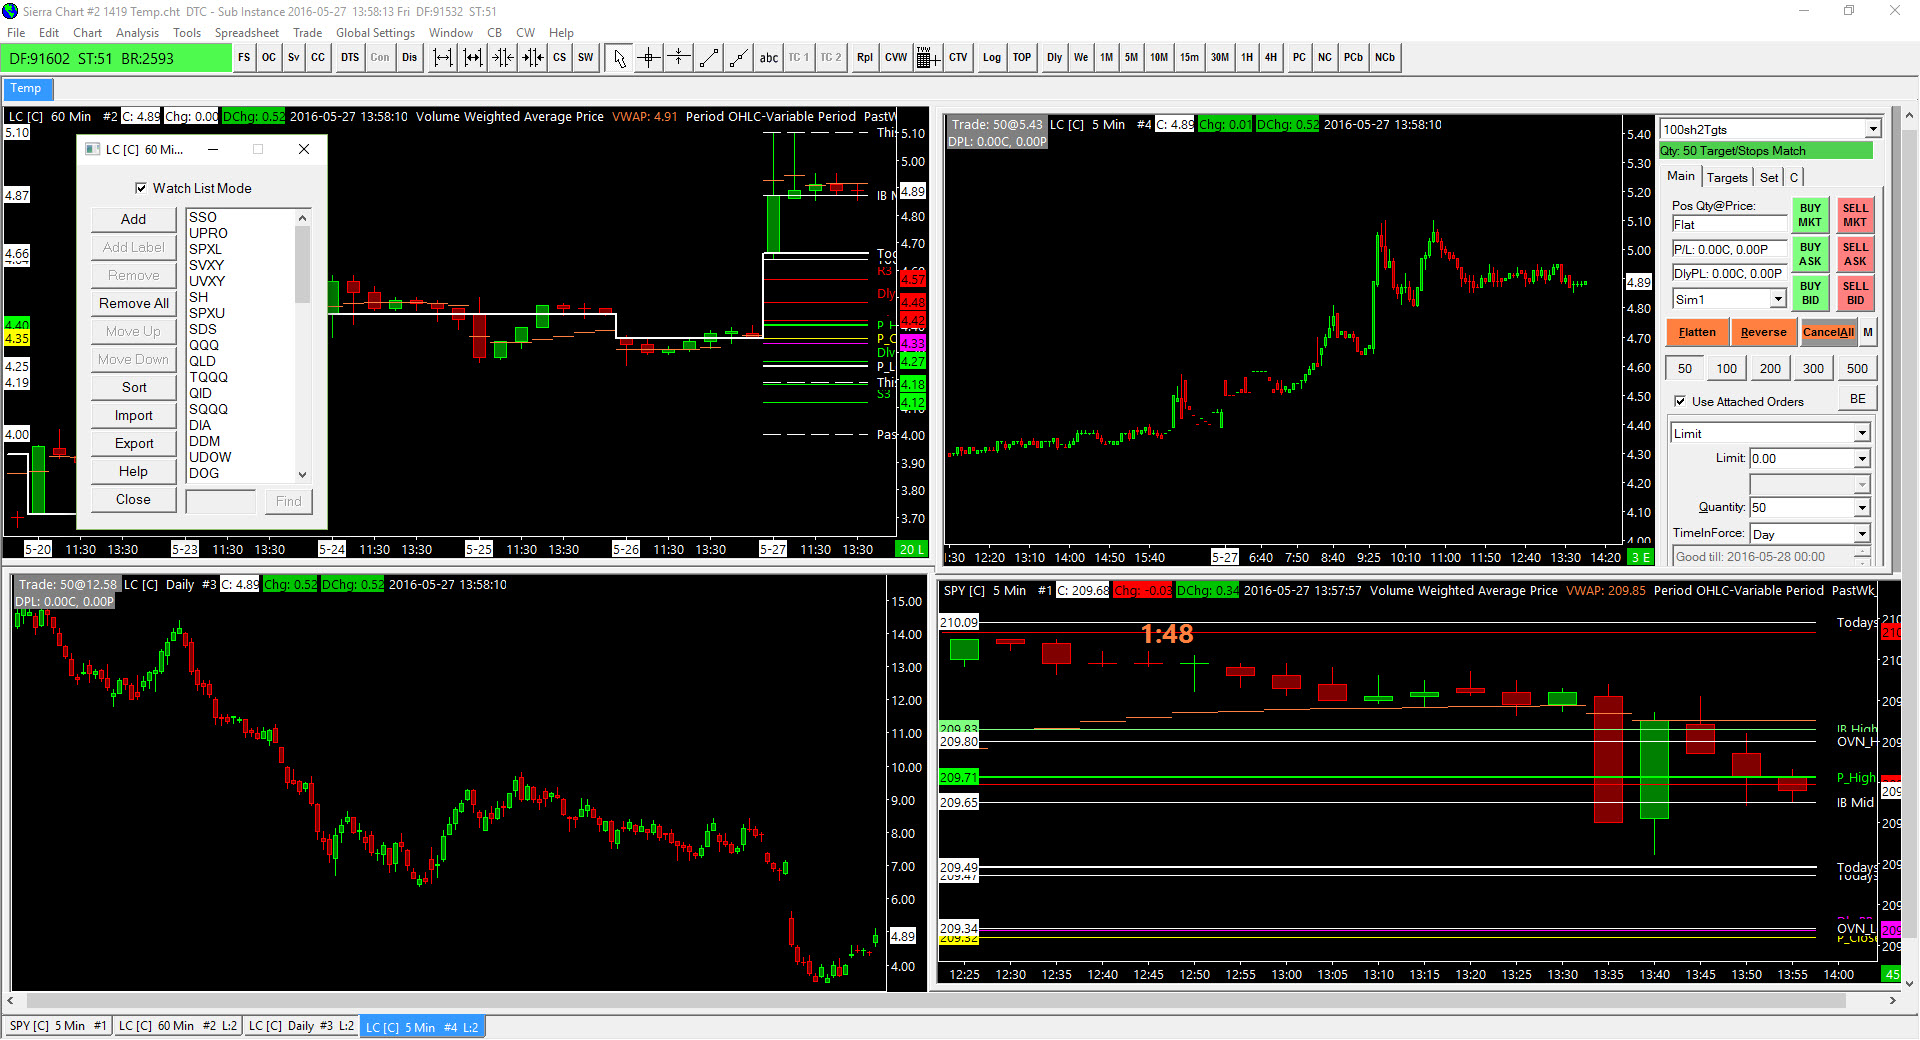Click the horizontal scrollbar below the charts
1920x1040 pixels.
click(x=950, y=1000)
